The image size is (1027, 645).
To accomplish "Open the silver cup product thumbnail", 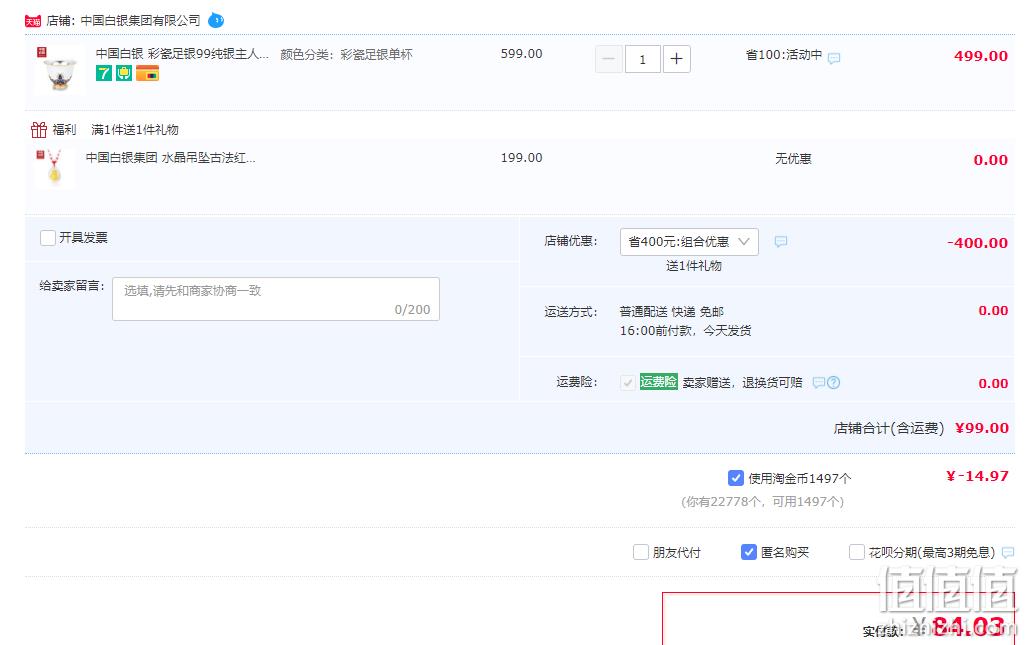I will tap(59, 71).
